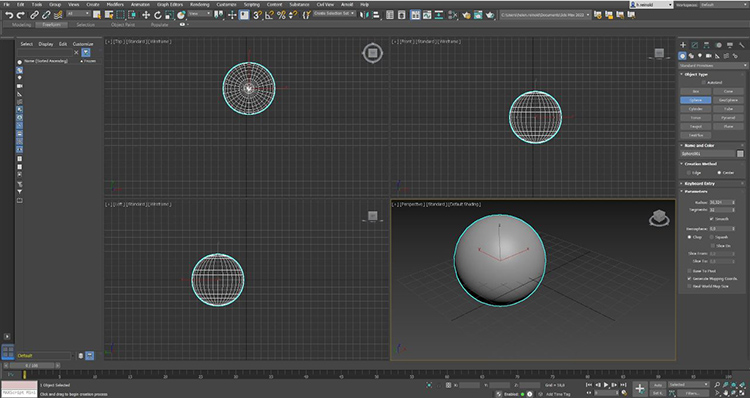
Task: Click the Play Animation button
Action: click(606, 385)
